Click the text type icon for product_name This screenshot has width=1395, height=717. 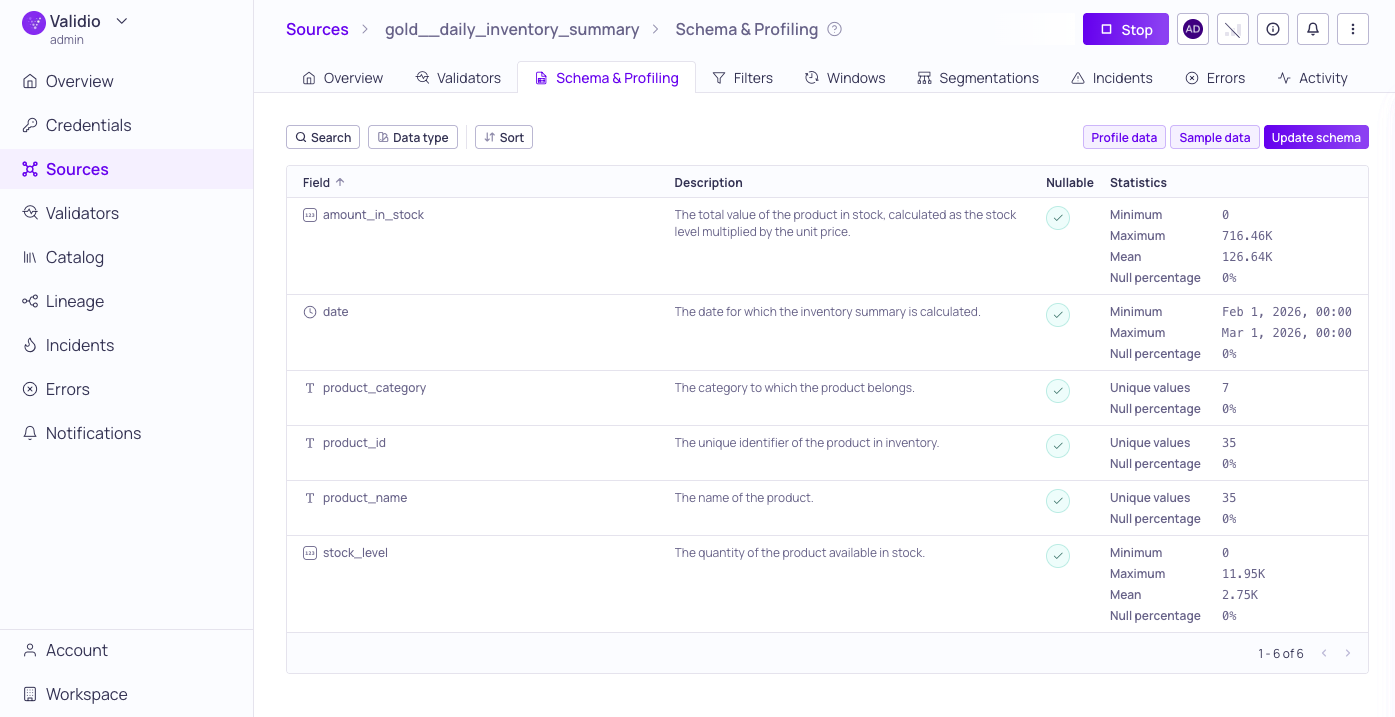coord(310,498)
